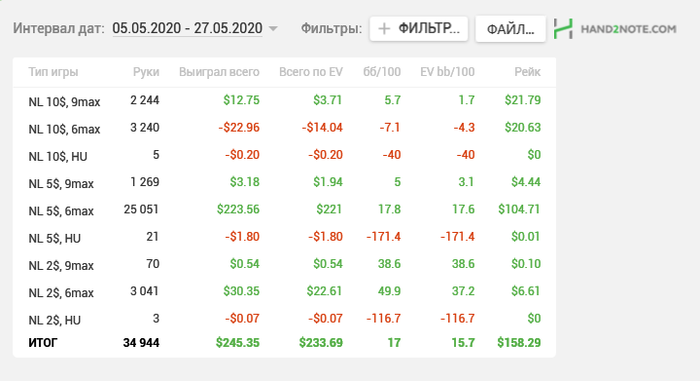
Task: Sort by the Выиграл всего column header
Action: click(x=219, y=72)
